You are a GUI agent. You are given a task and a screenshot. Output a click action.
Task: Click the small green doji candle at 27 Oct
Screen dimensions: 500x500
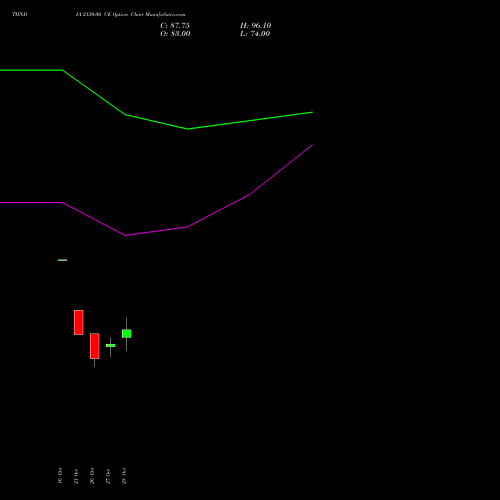click(111, 345)
